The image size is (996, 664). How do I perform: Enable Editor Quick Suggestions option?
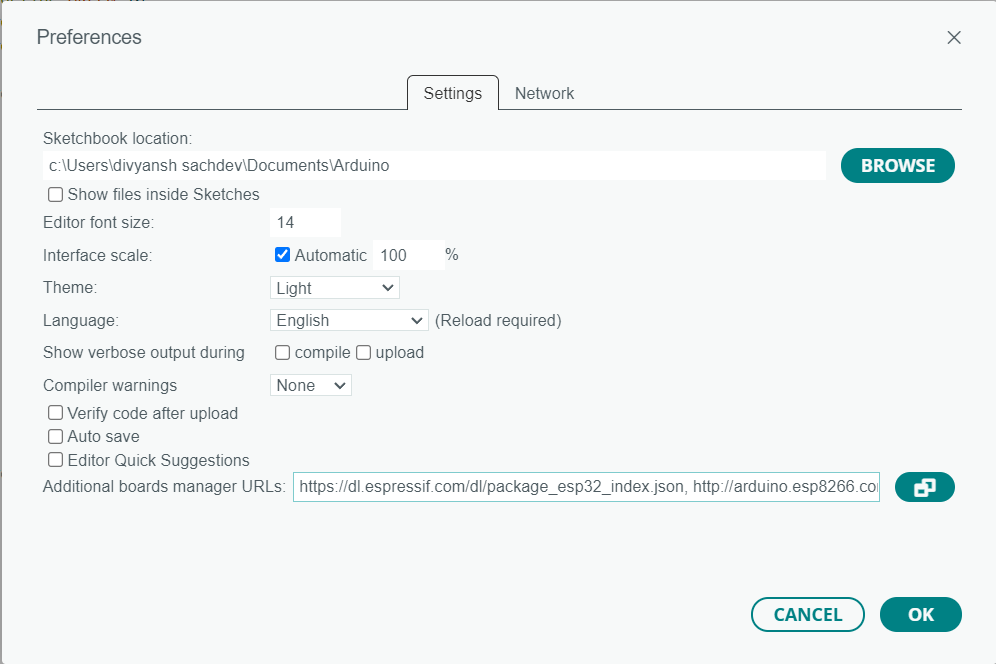tap(56, 460)
